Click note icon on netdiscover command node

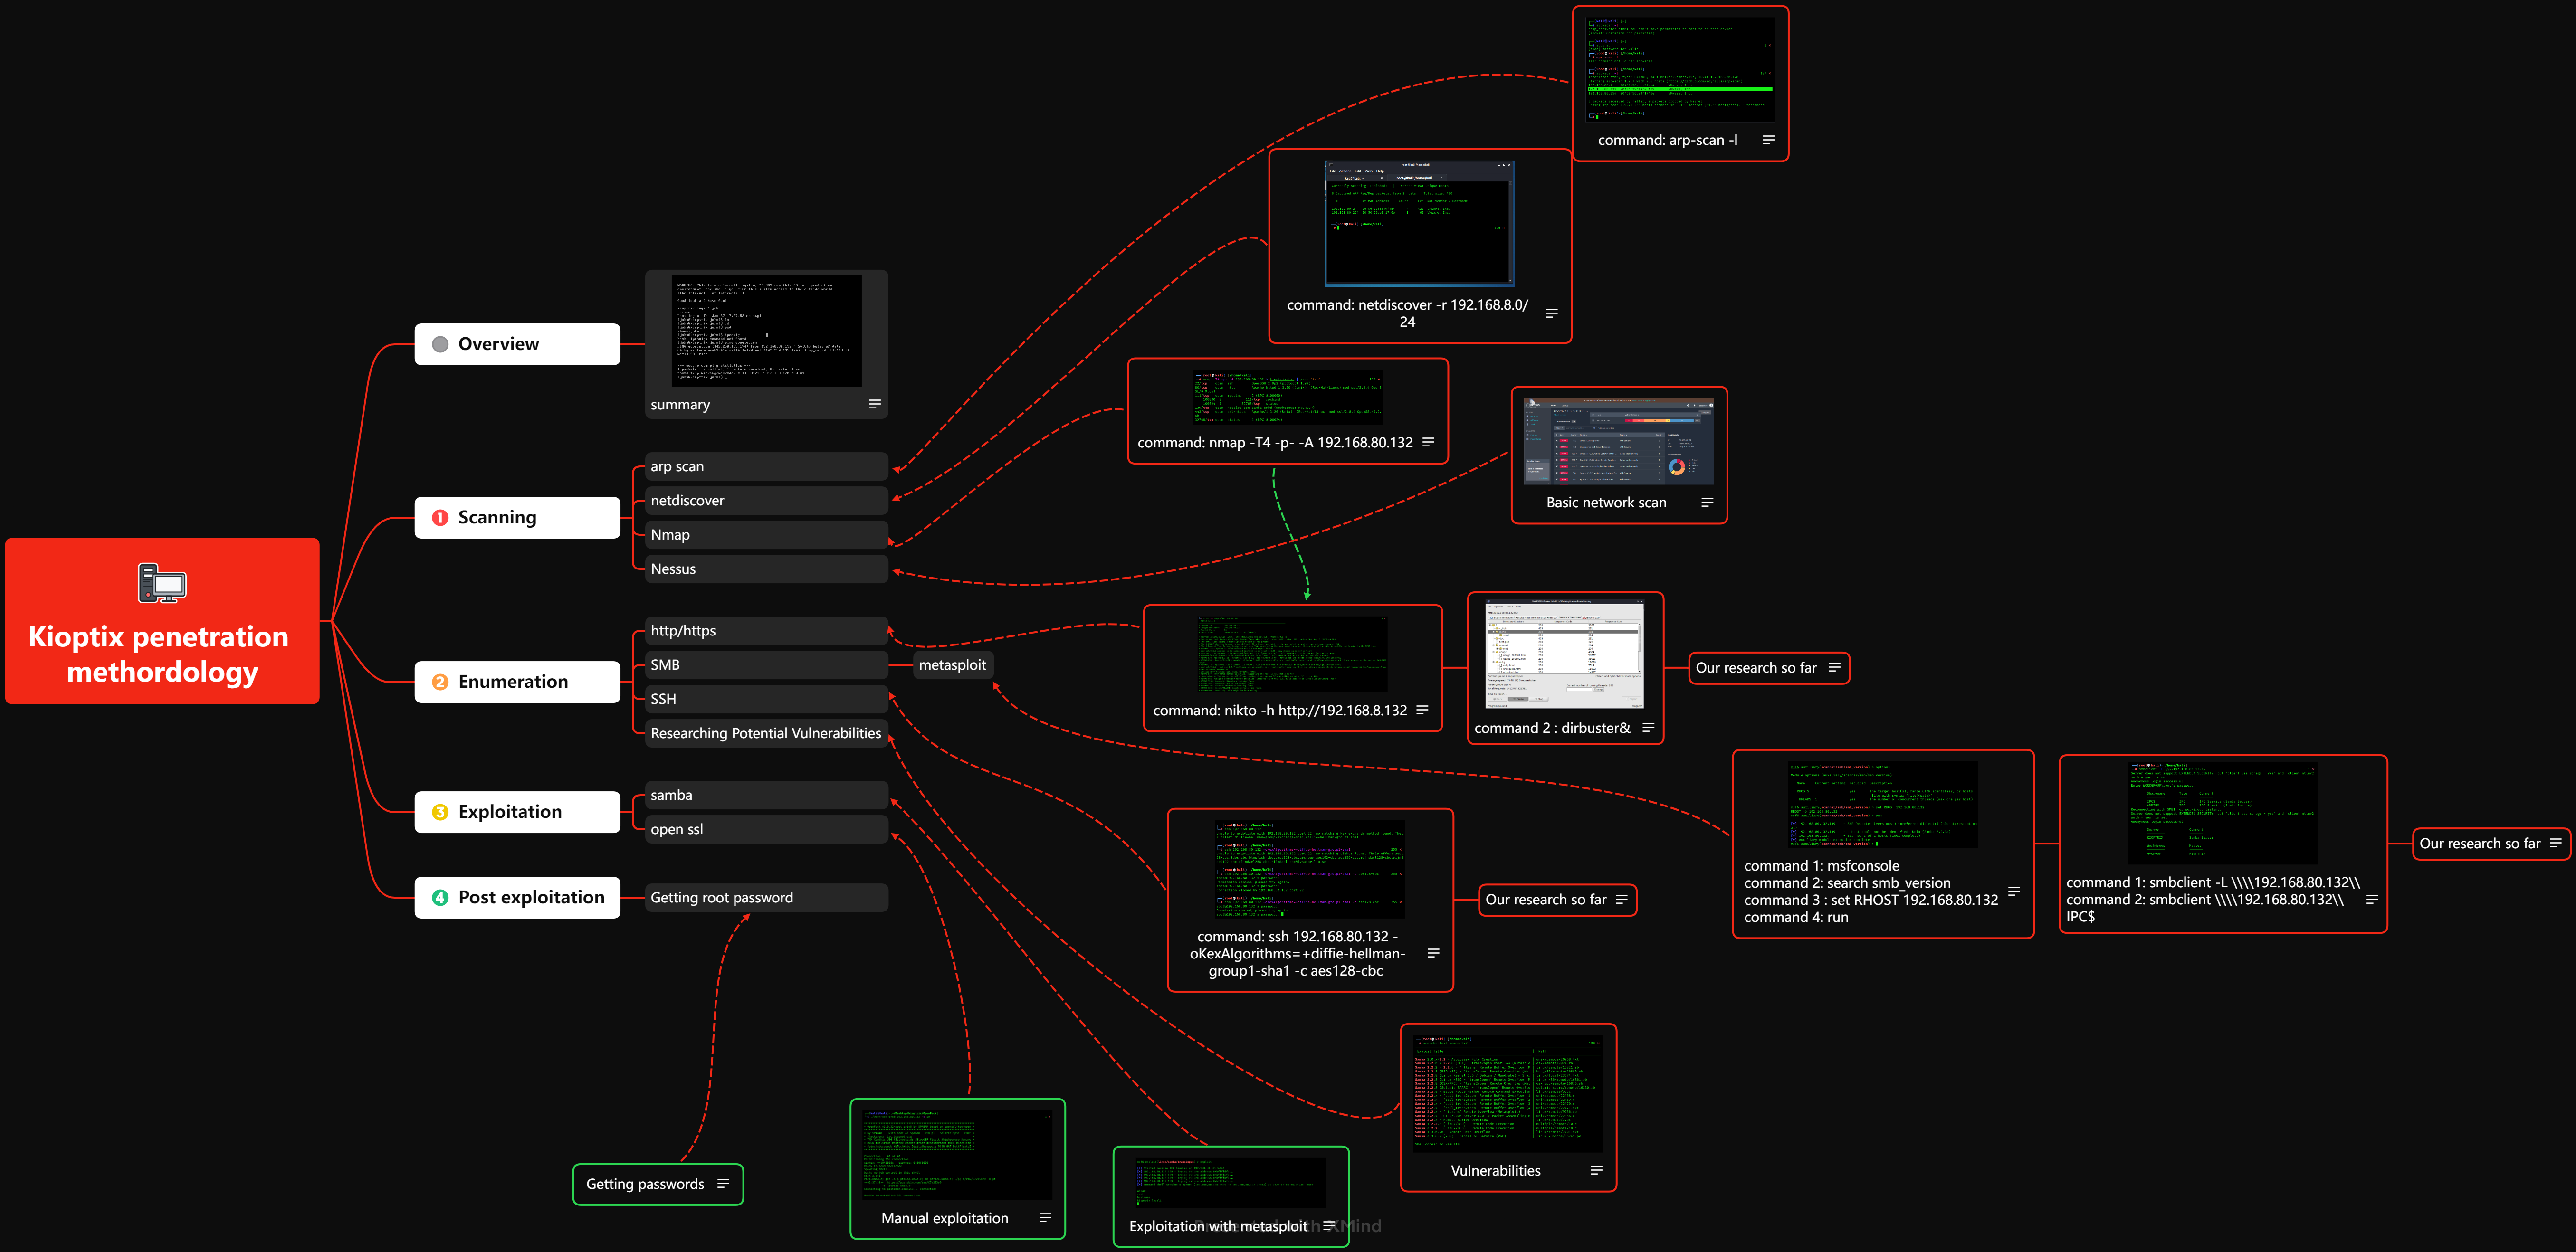coord(1551,313)
